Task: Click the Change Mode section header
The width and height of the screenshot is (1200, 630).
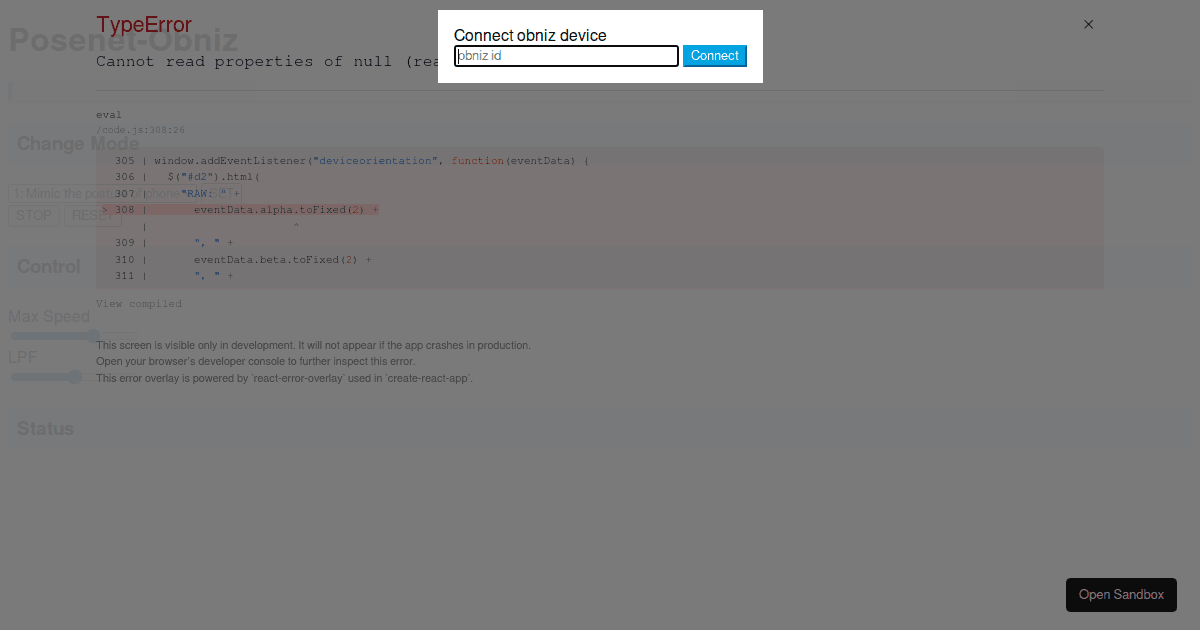Action: coord(76,143)
